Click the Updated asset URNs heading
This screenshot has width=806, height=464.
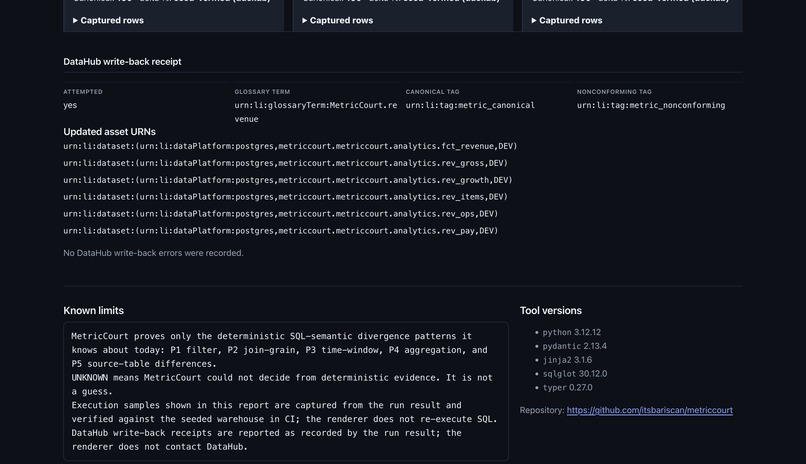pyautogui.click(x=109, y=132)
